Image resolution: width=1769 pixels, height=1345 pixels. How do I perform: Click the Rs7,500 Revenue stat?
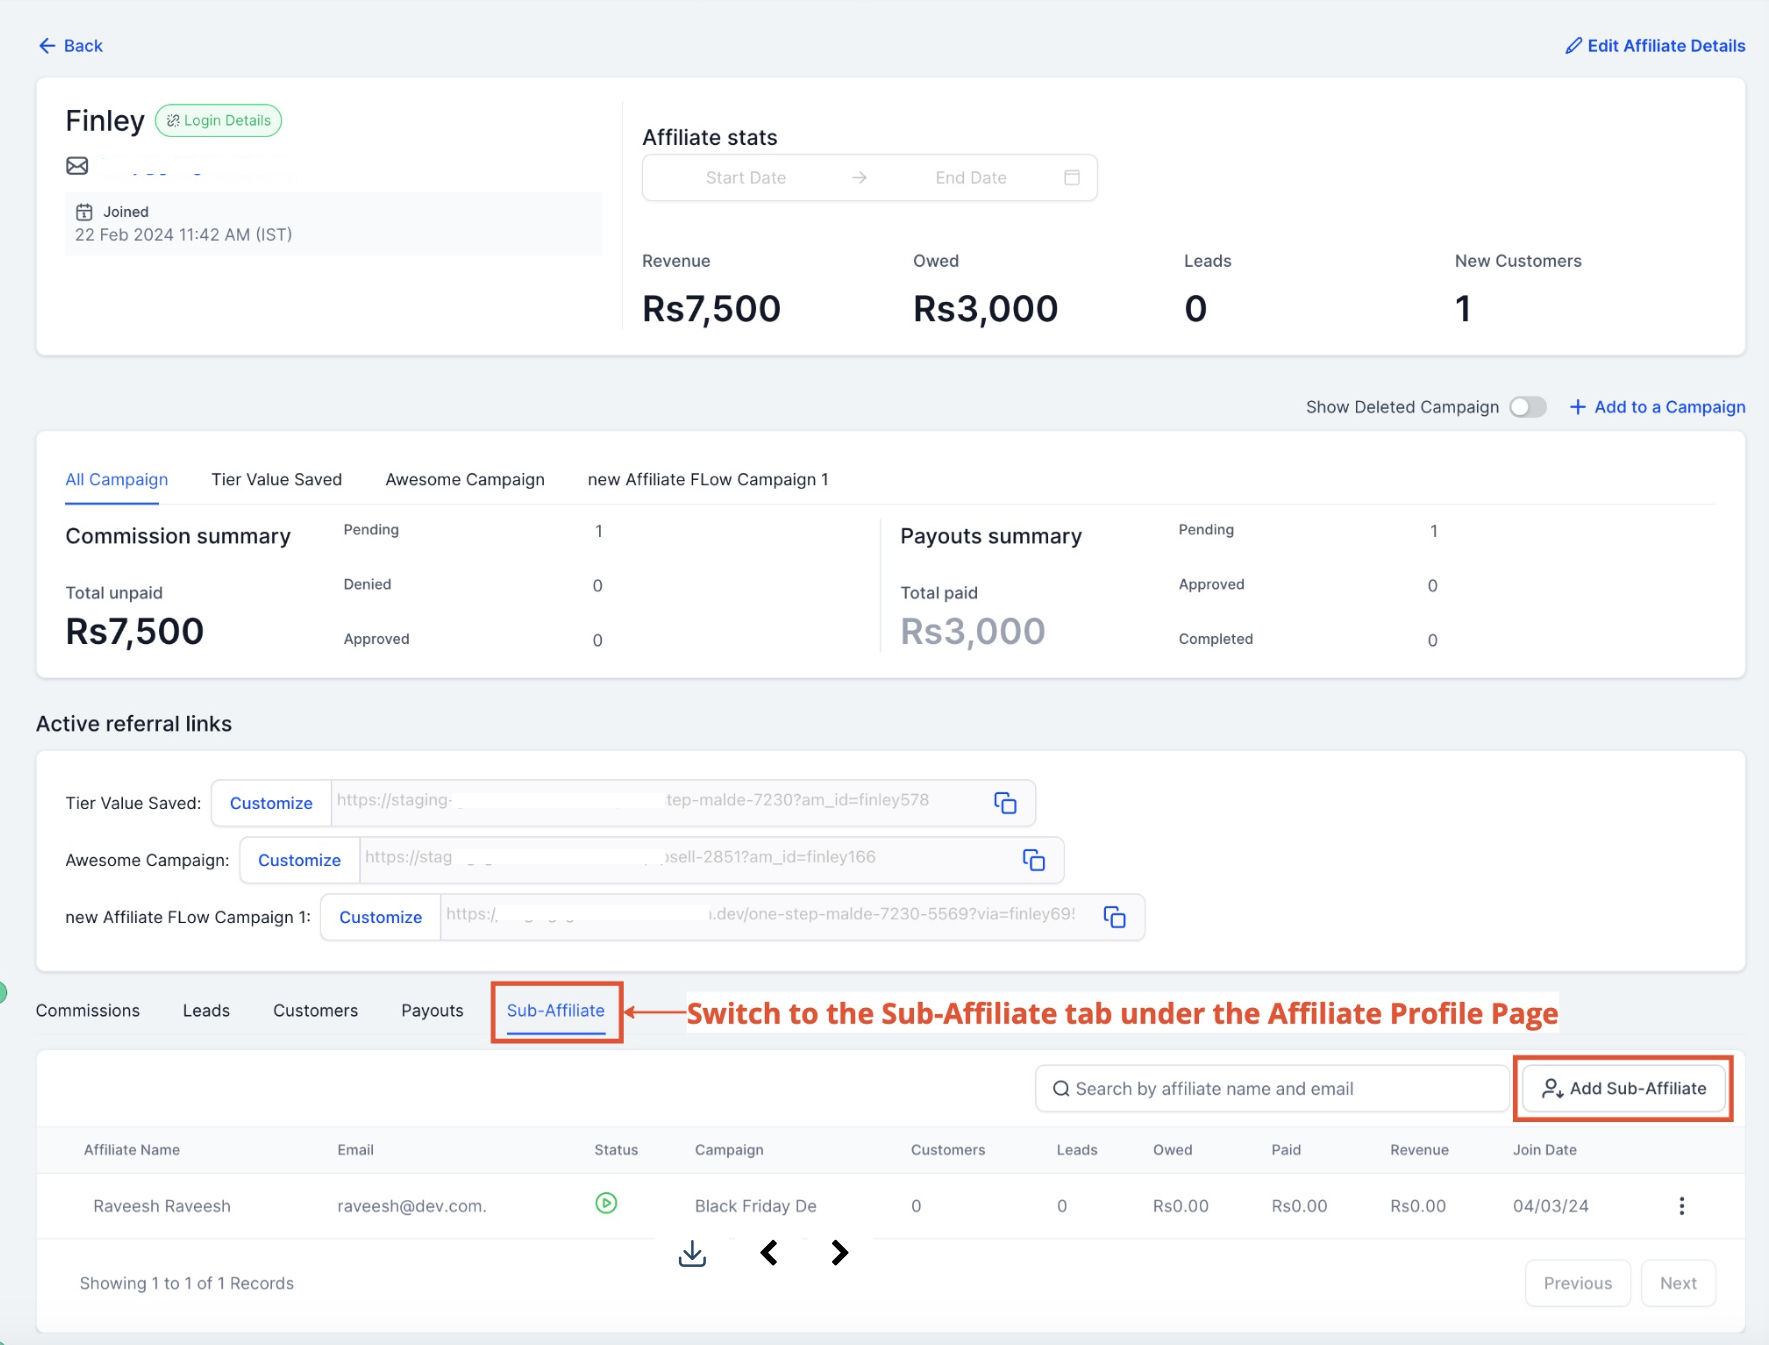click(711, 309)
